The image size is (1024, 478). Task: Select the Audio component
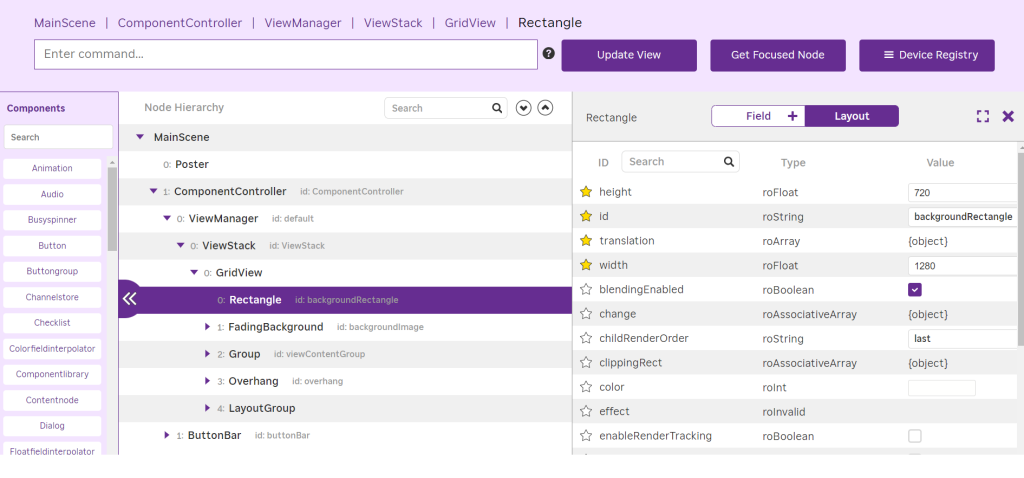pos(52,194)
